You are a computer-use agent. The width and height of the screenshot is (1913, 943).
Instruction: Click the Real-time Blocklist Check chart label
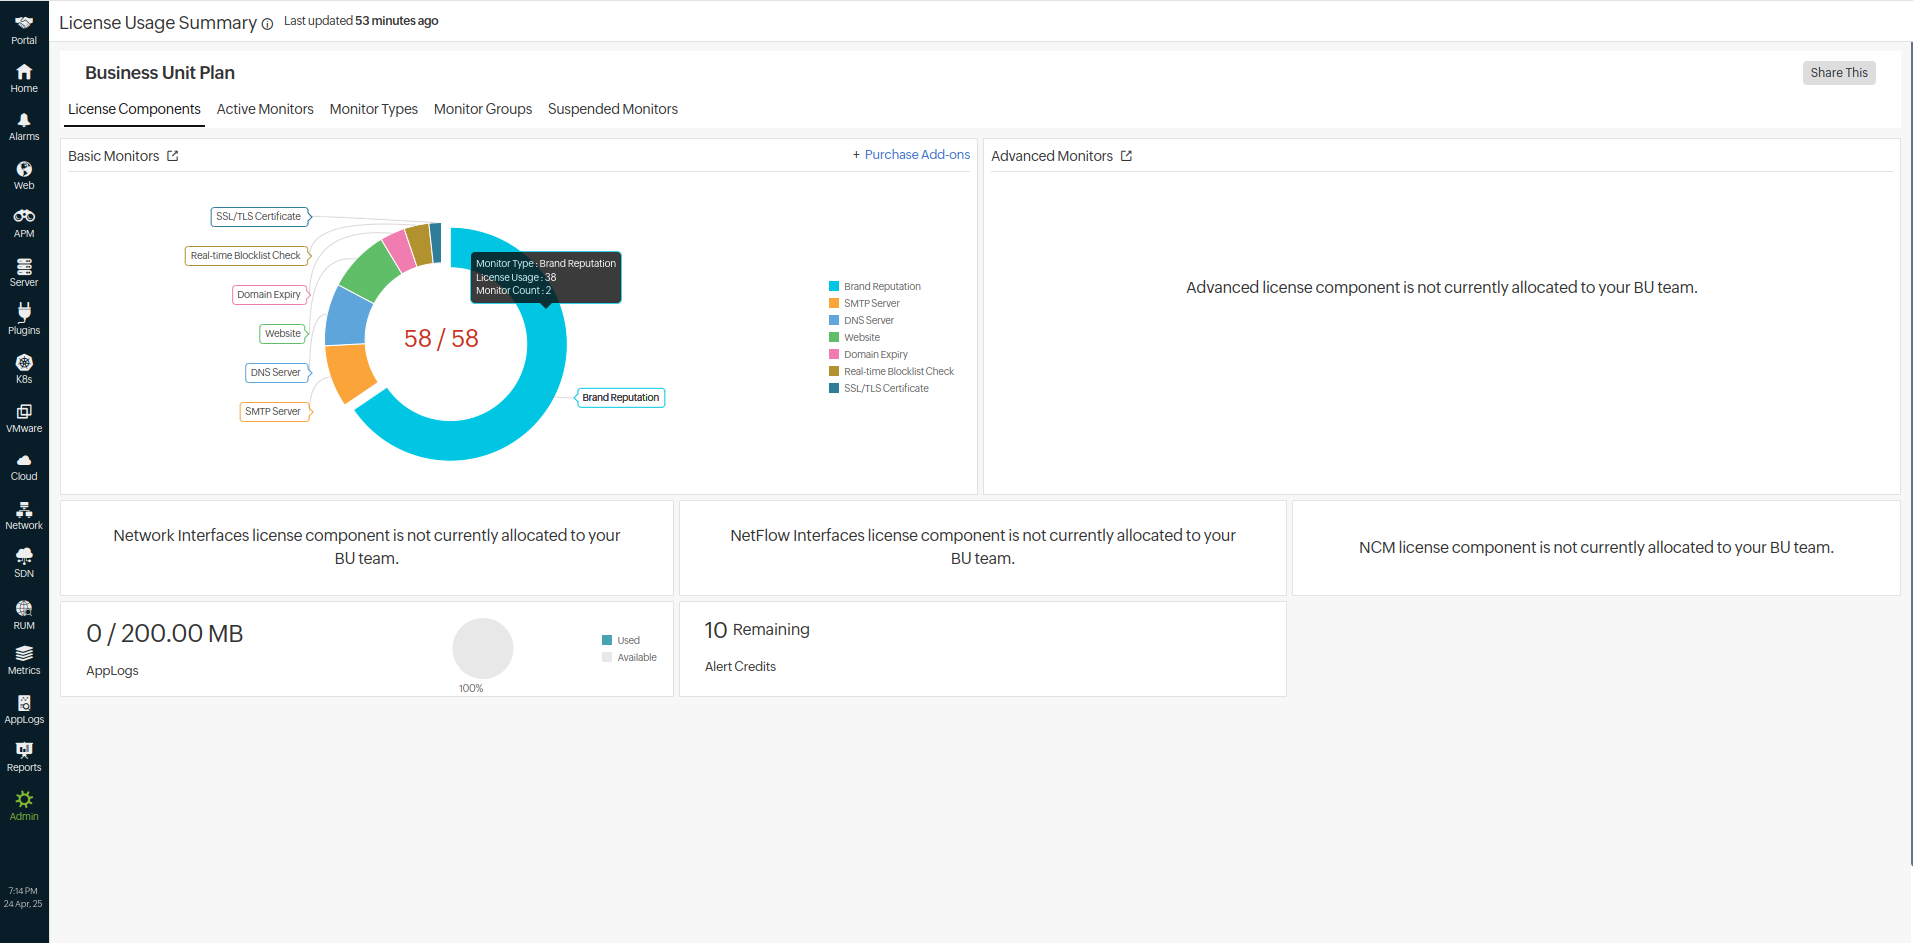click(x=246, y=256)
